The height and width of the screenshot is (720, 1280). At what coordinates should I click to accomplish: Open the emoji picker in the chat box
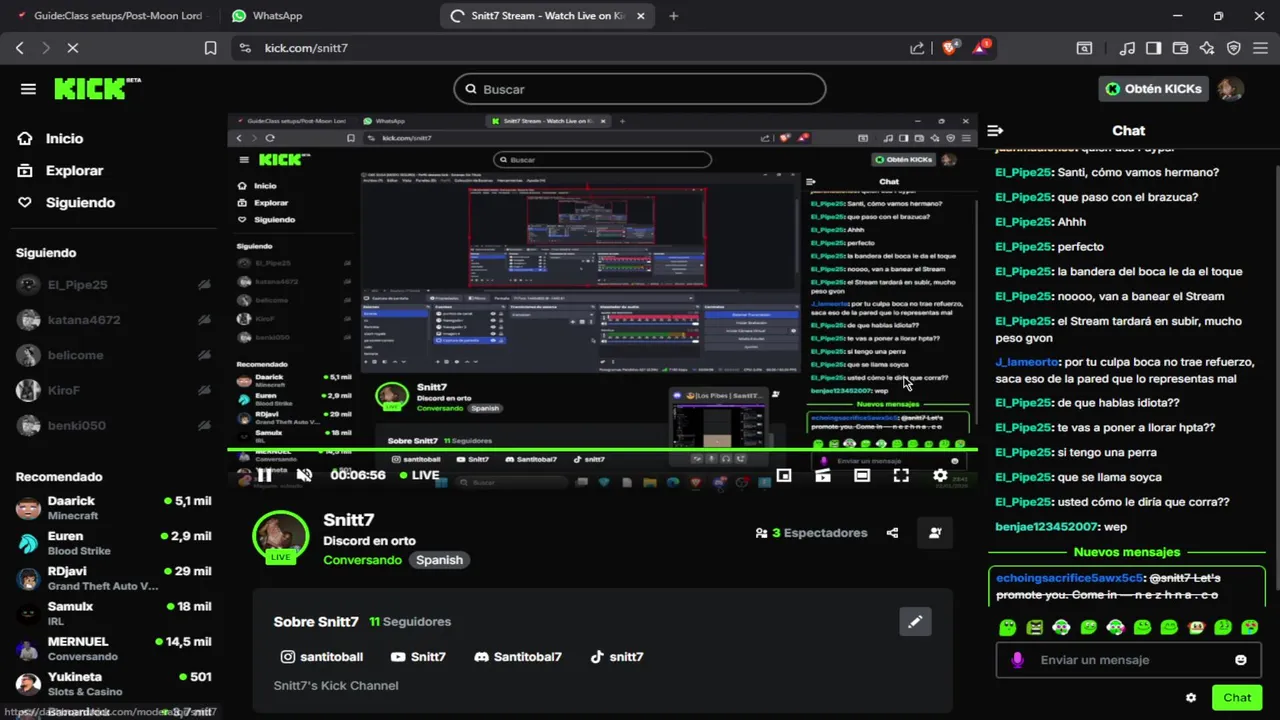click(1241, 660)
